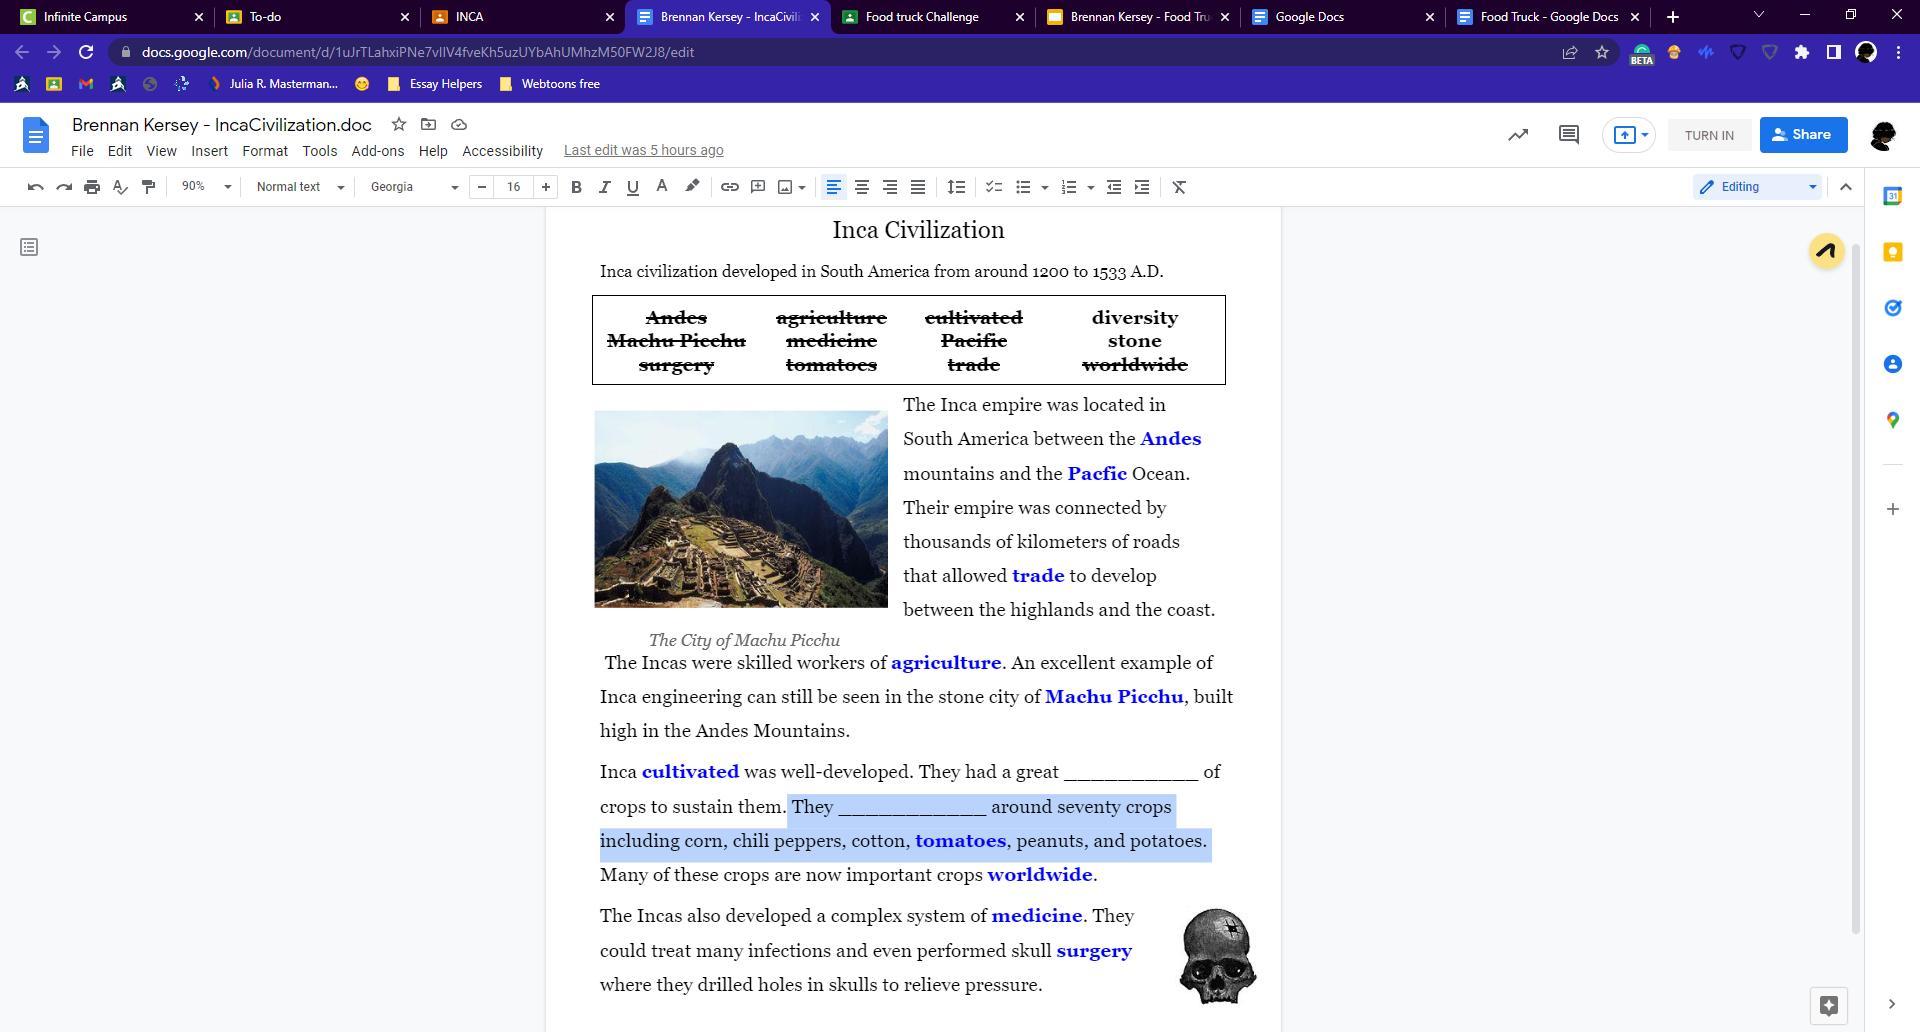
Task: Click the TURN IN button
Action: (x=1708, y=135)
